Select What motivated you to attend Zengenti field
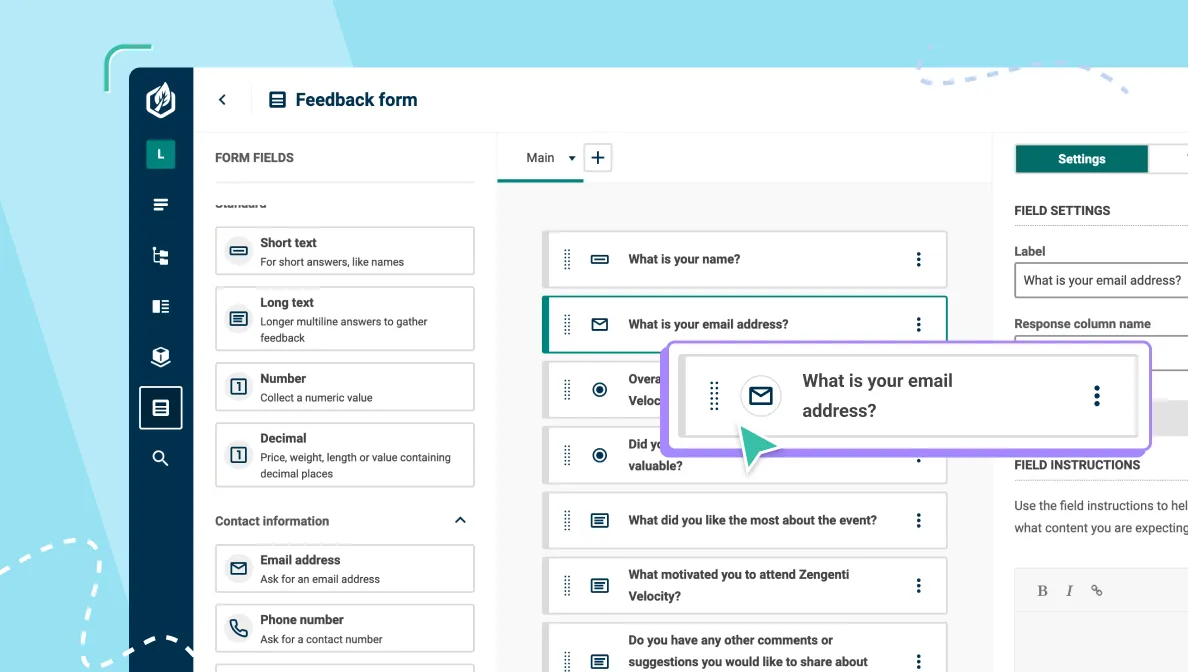 click(745, 586)
